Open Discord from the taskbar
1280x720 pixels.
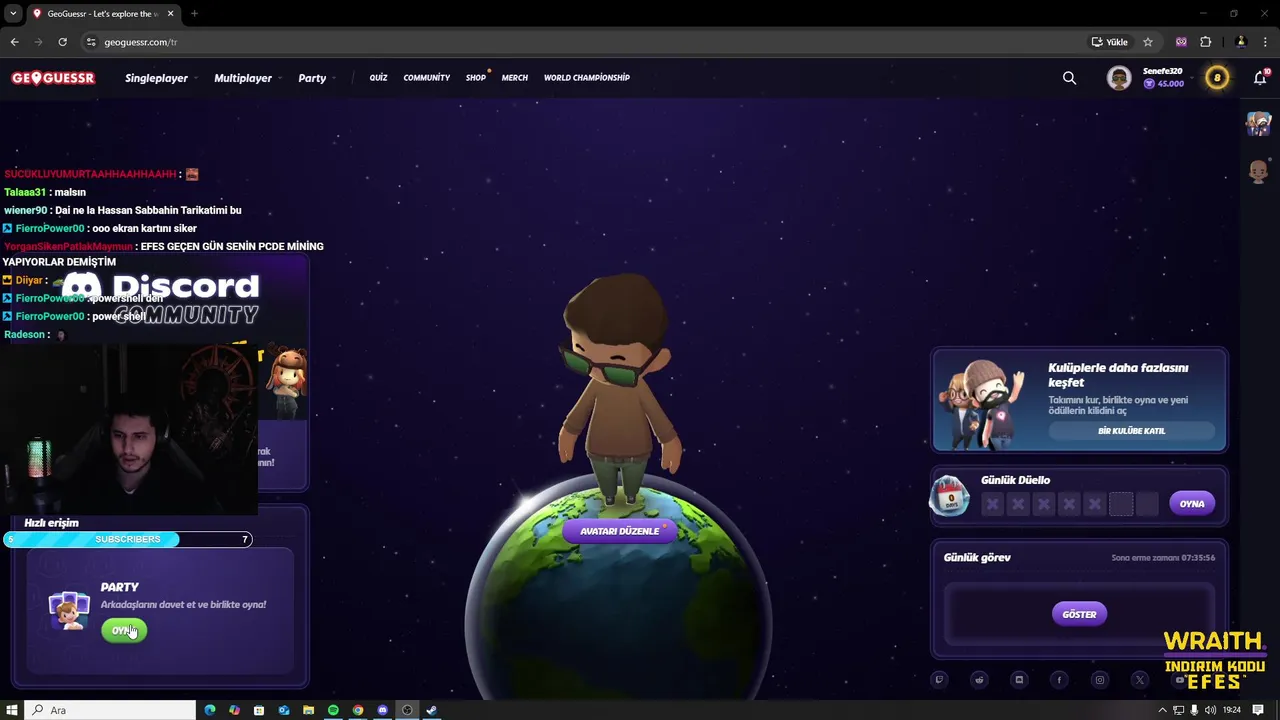pyautogui.click(x=382, y=710)
